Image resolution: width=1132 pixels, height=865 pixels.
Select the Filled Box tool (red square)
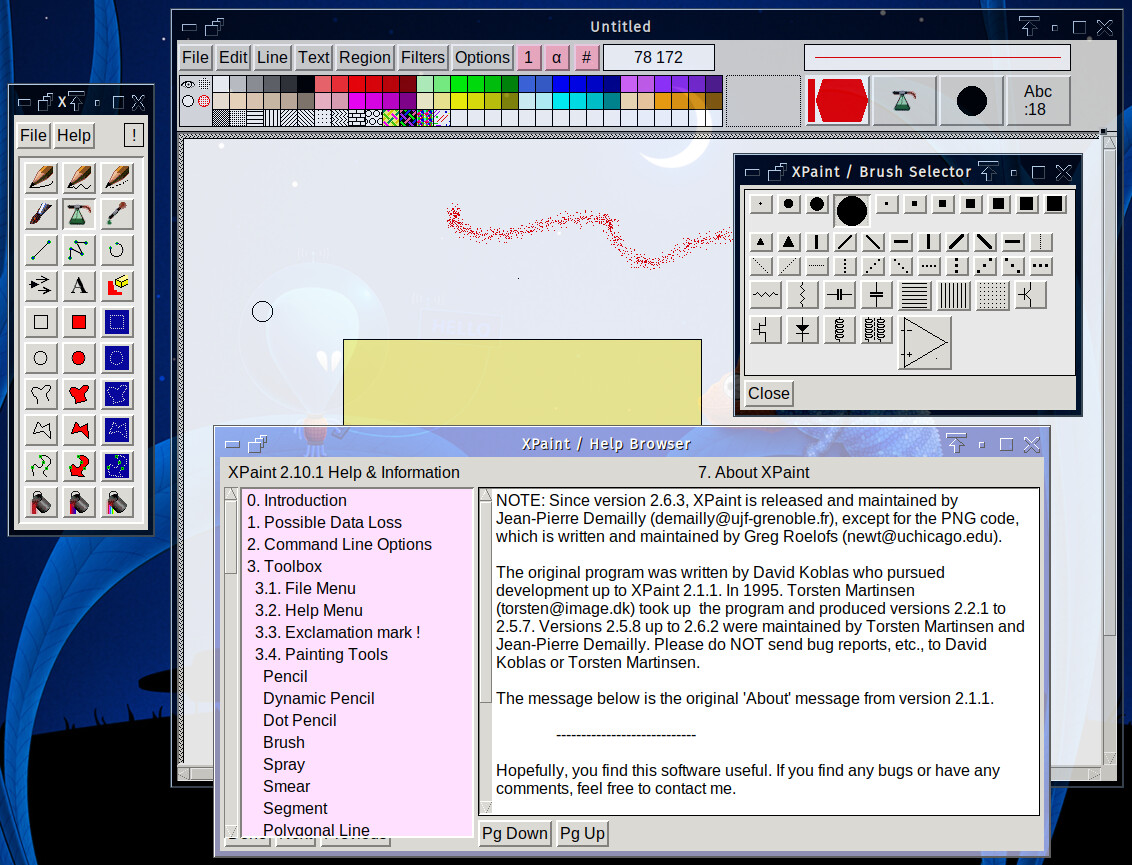pos(79,322)
